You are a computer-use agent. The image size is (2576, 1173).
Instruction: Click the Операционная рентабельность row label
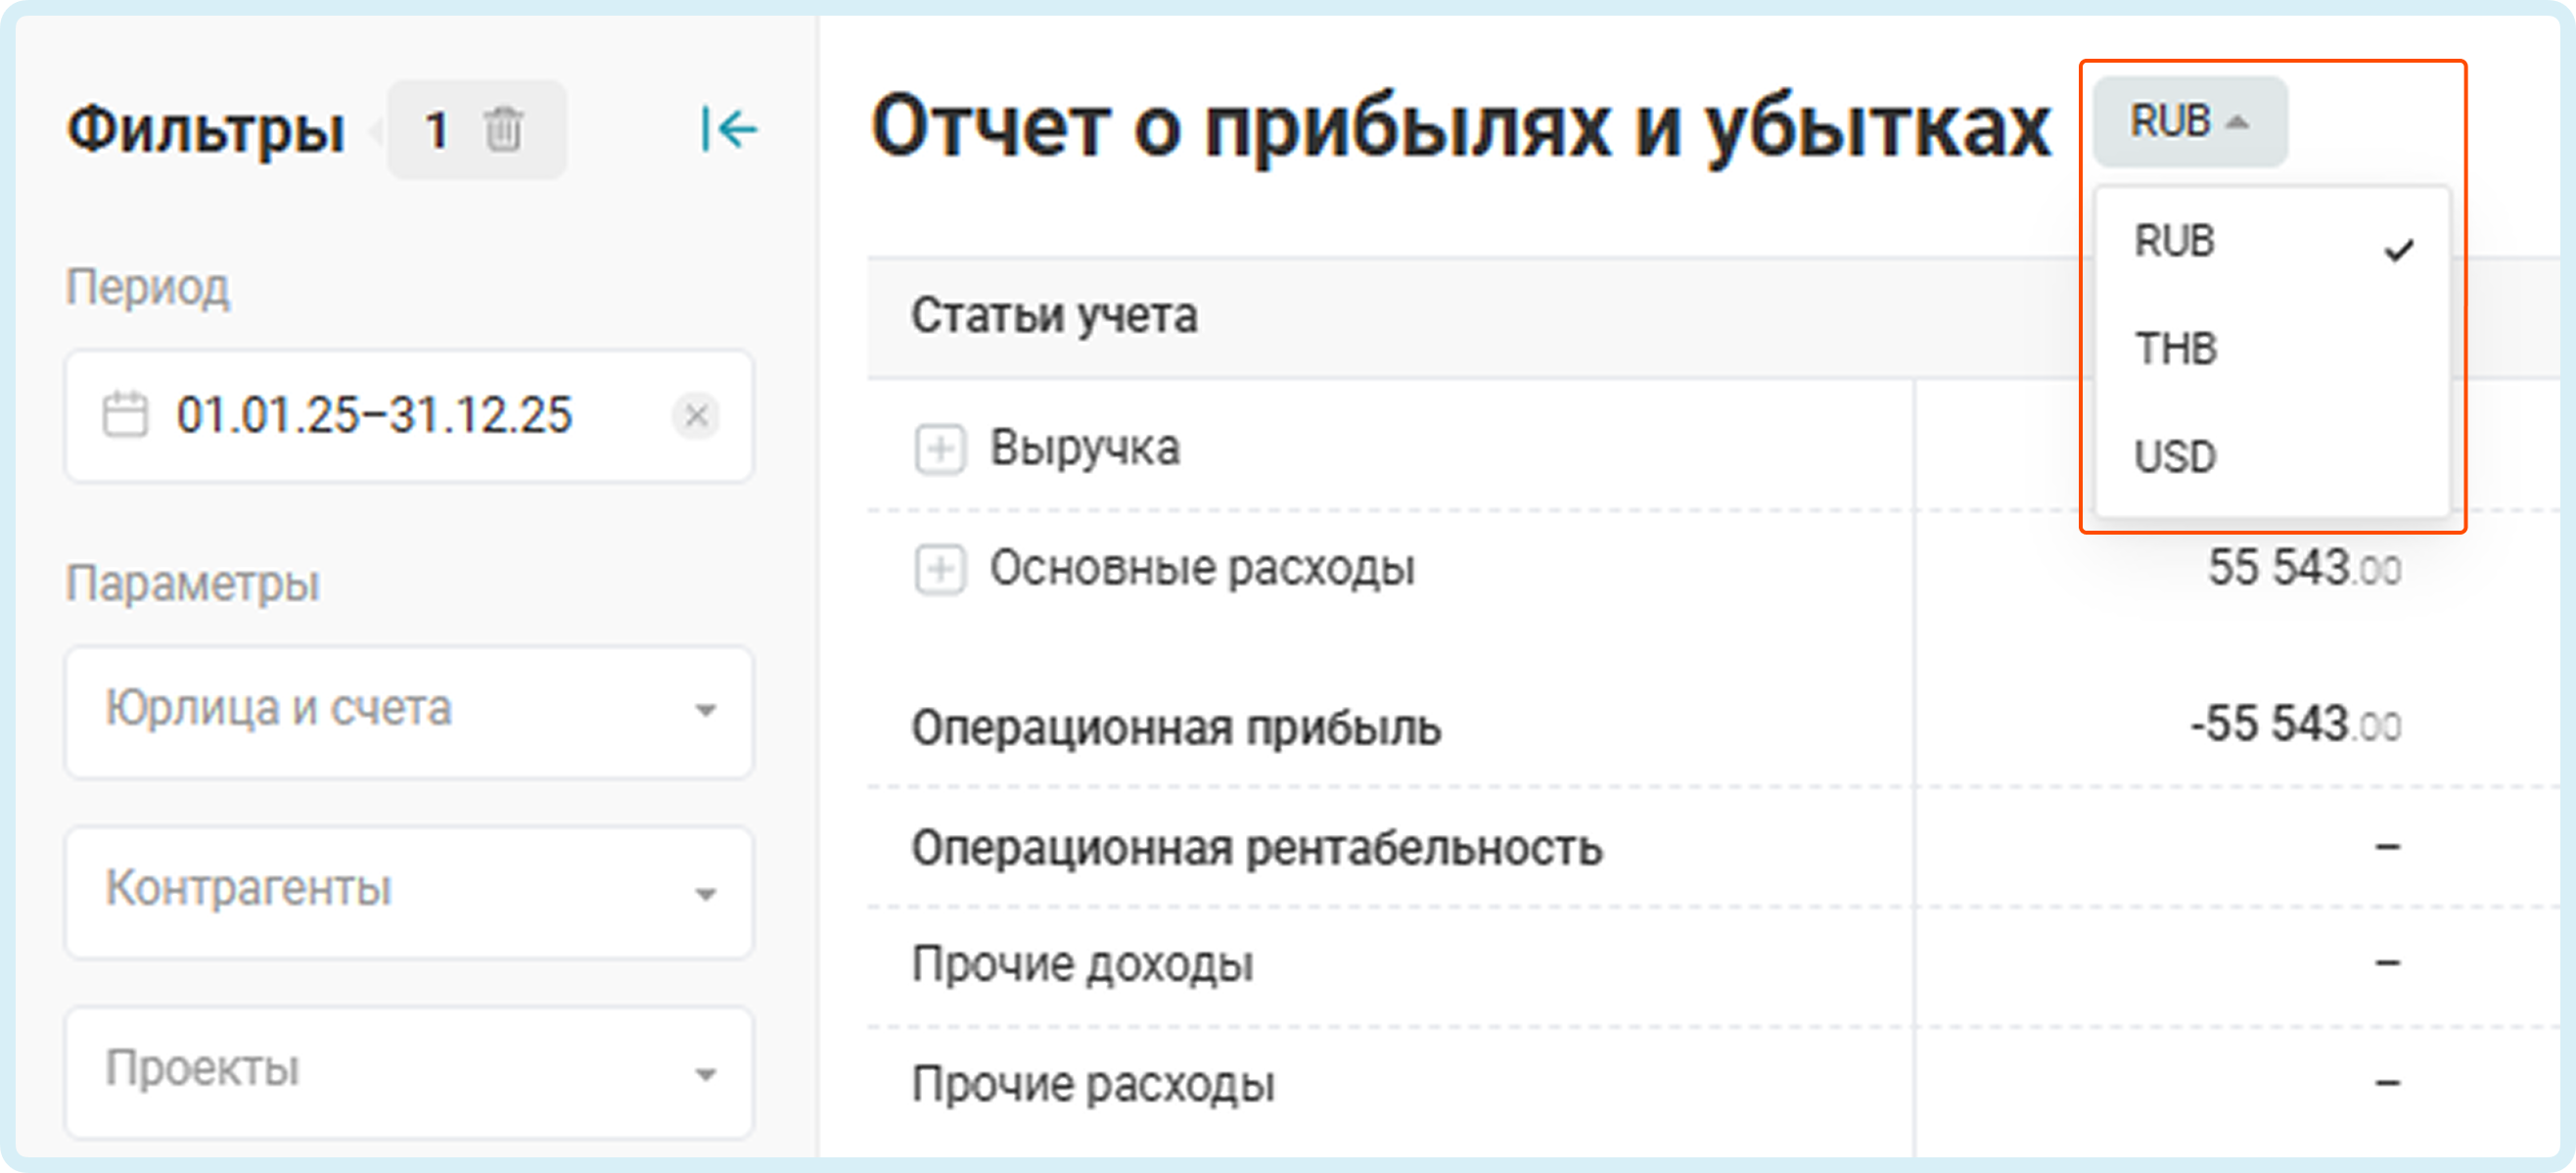pyautogui.click(x=1256, y=848)
